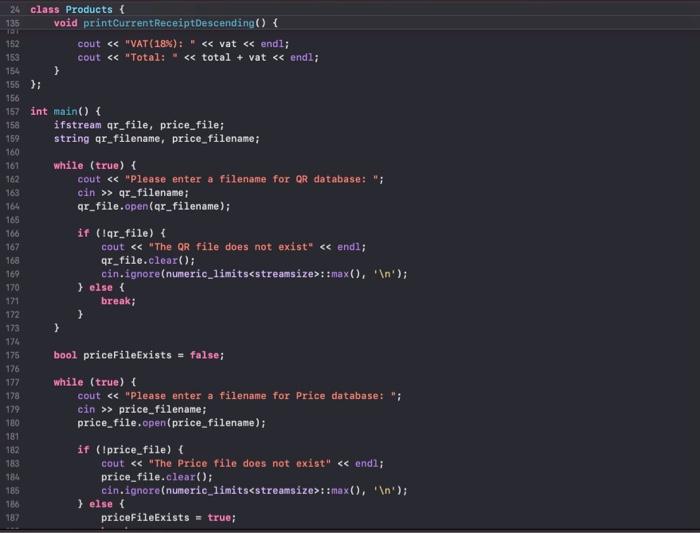Click the true literal on line 187
Image resolution: width=700 pixels, height=533 pixels.
[x=219, y=518]
